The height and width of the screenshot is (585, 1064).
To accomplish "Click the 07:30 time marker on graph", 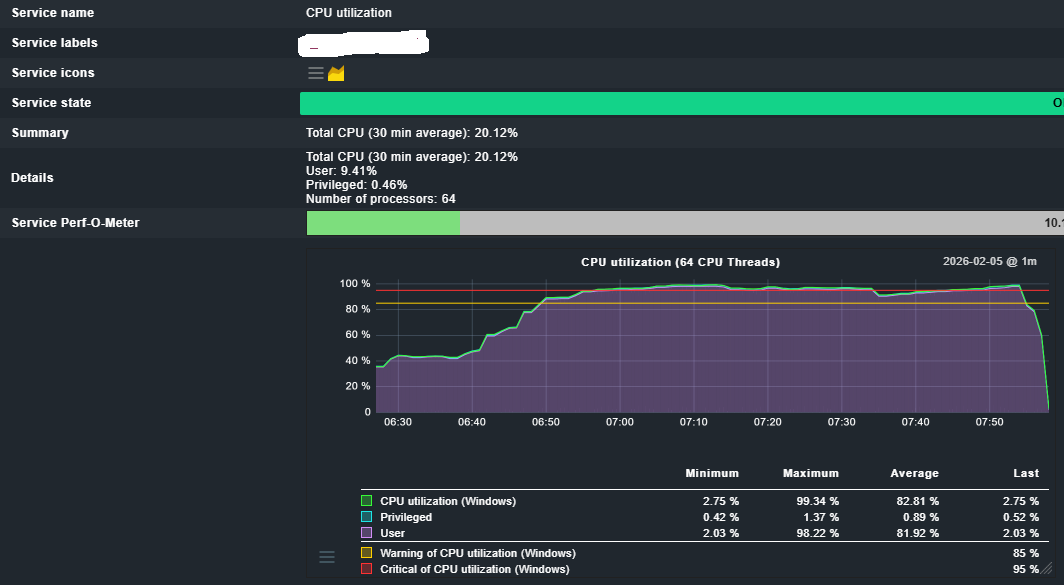I will 841,422.
